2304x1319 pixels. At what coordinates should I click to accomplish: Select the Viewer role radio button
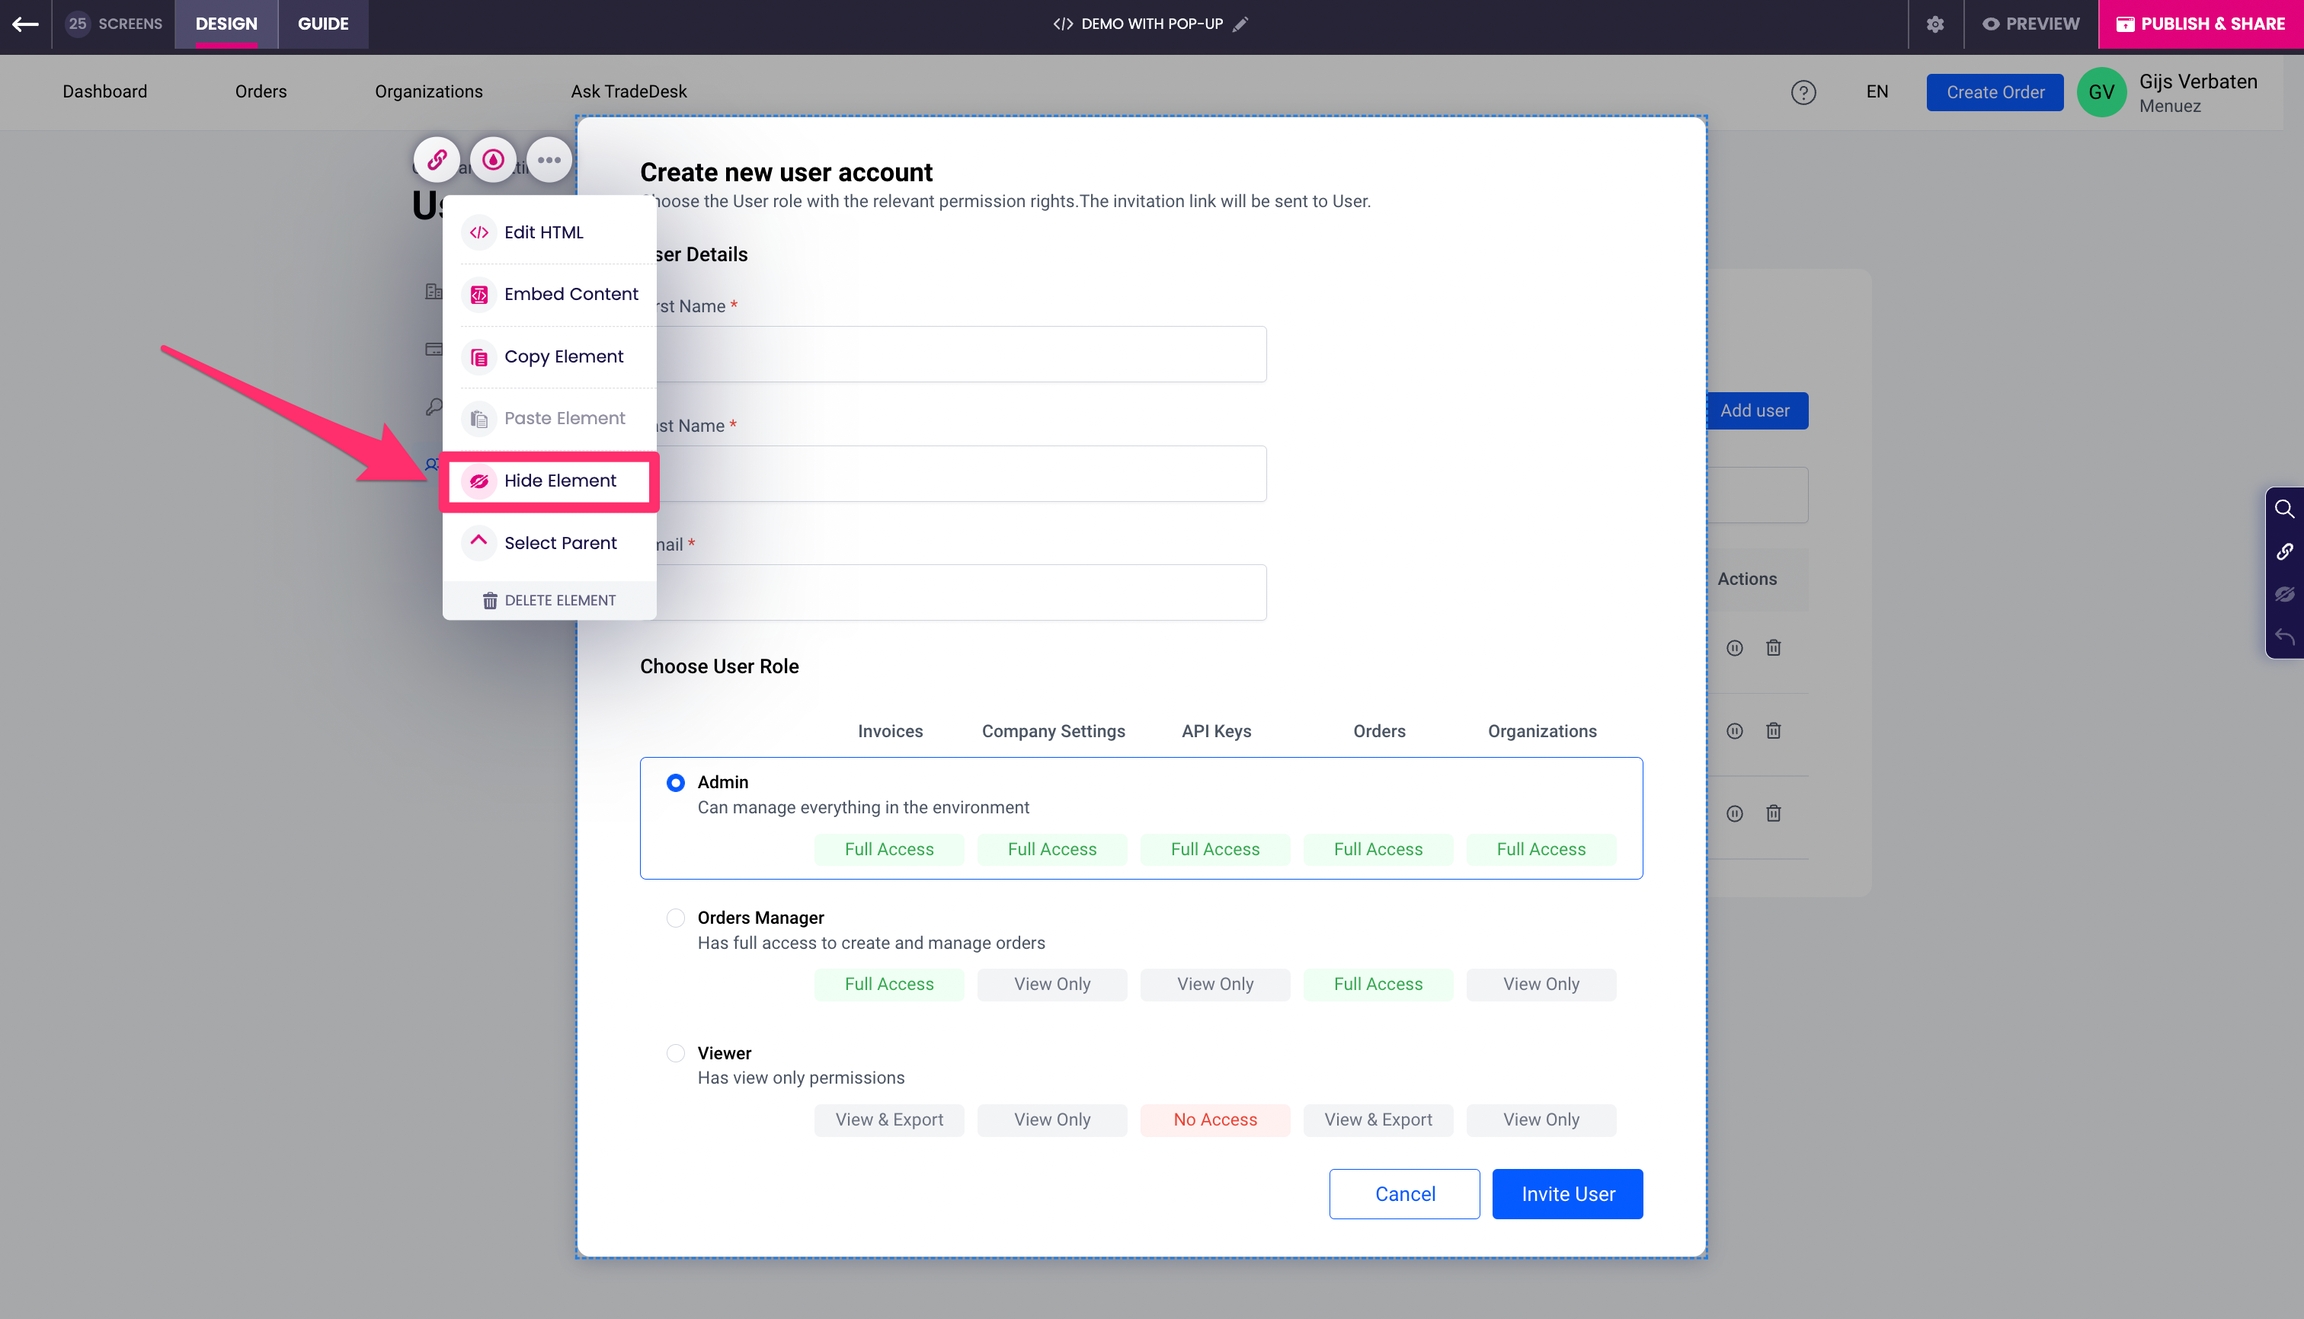tap(676, 1053)
